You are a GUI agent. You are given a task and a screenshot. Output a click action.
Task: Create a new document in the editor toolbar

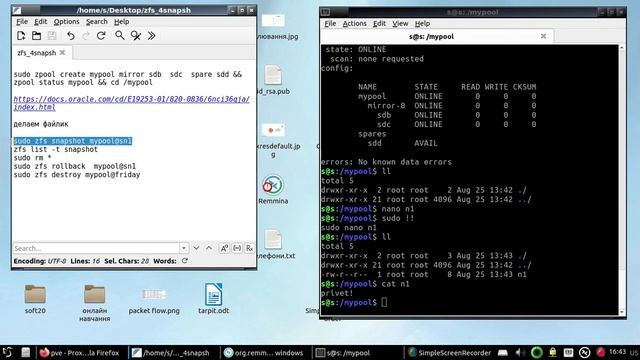[x=21, y=36]
